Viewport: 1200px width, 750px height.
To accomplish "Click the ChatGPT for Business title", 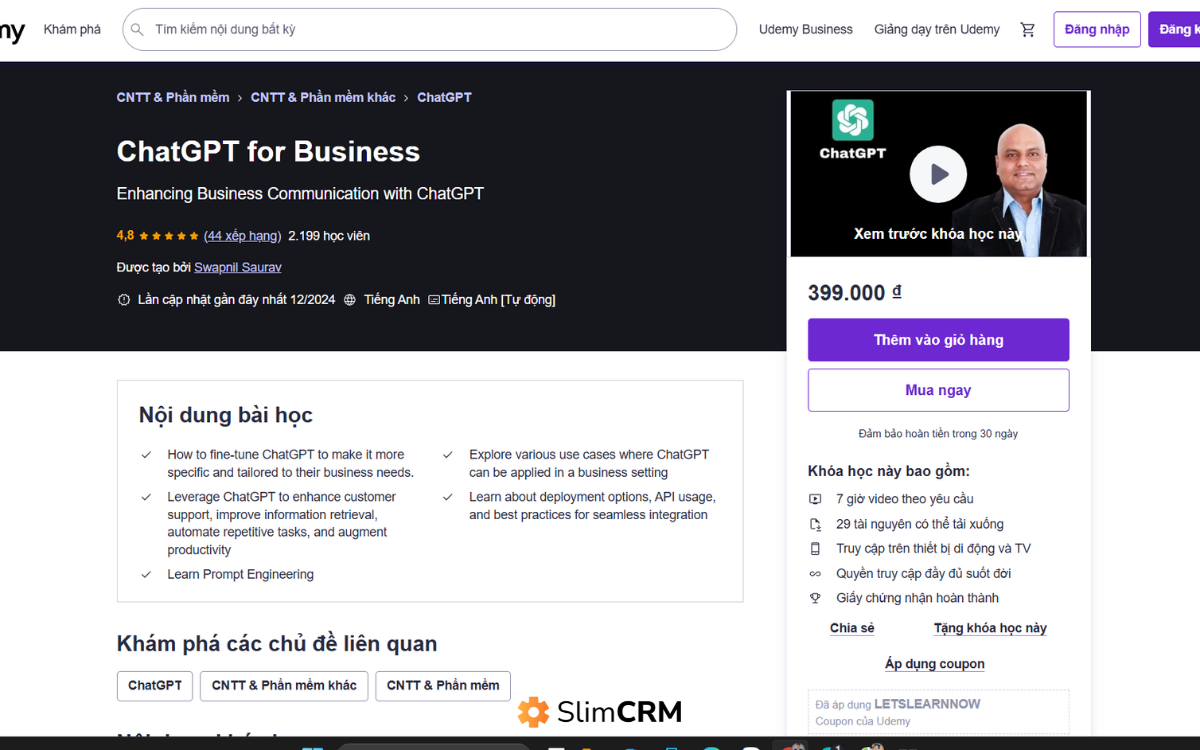I will 268,152.
